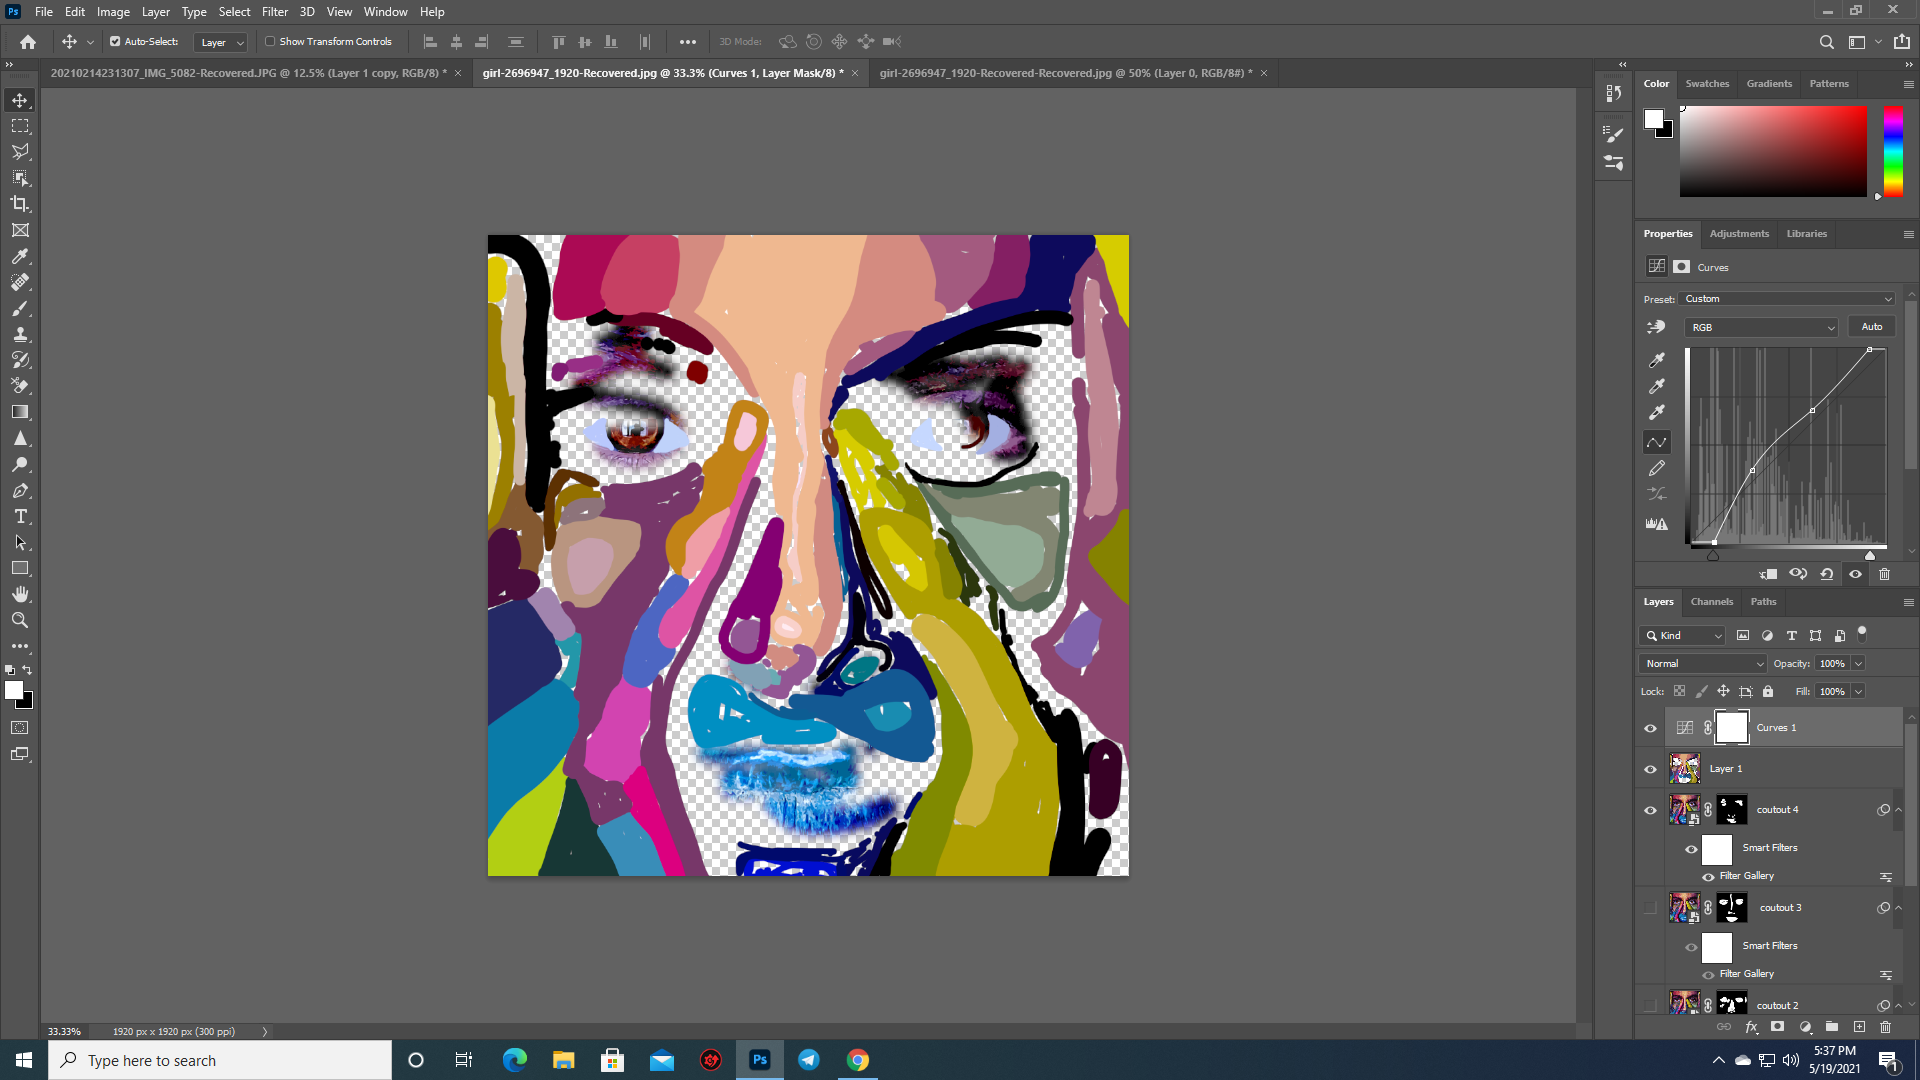Select the Rectangular Marquee tool

click(20, 126)
